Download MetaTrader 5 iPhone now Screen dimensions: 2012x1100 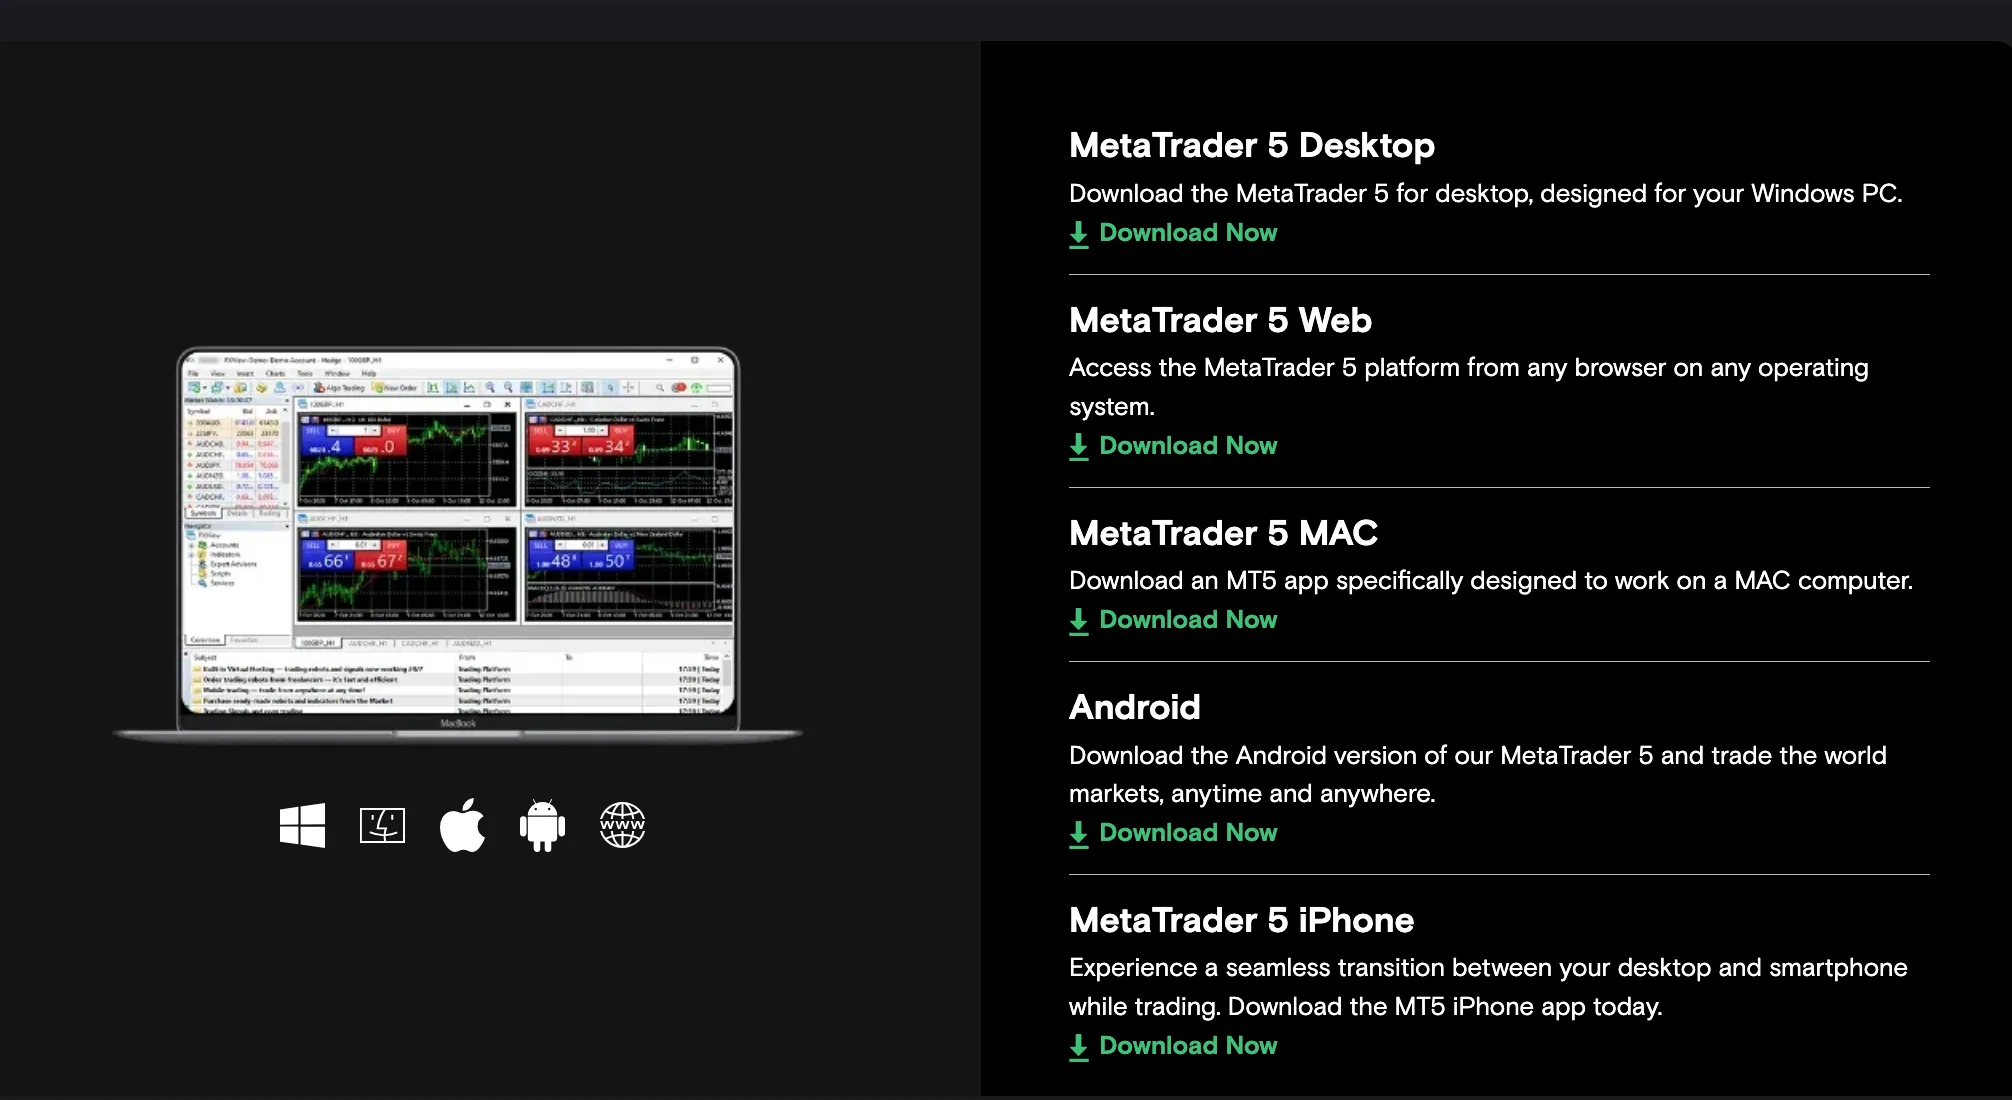tap(1173, 1046)
